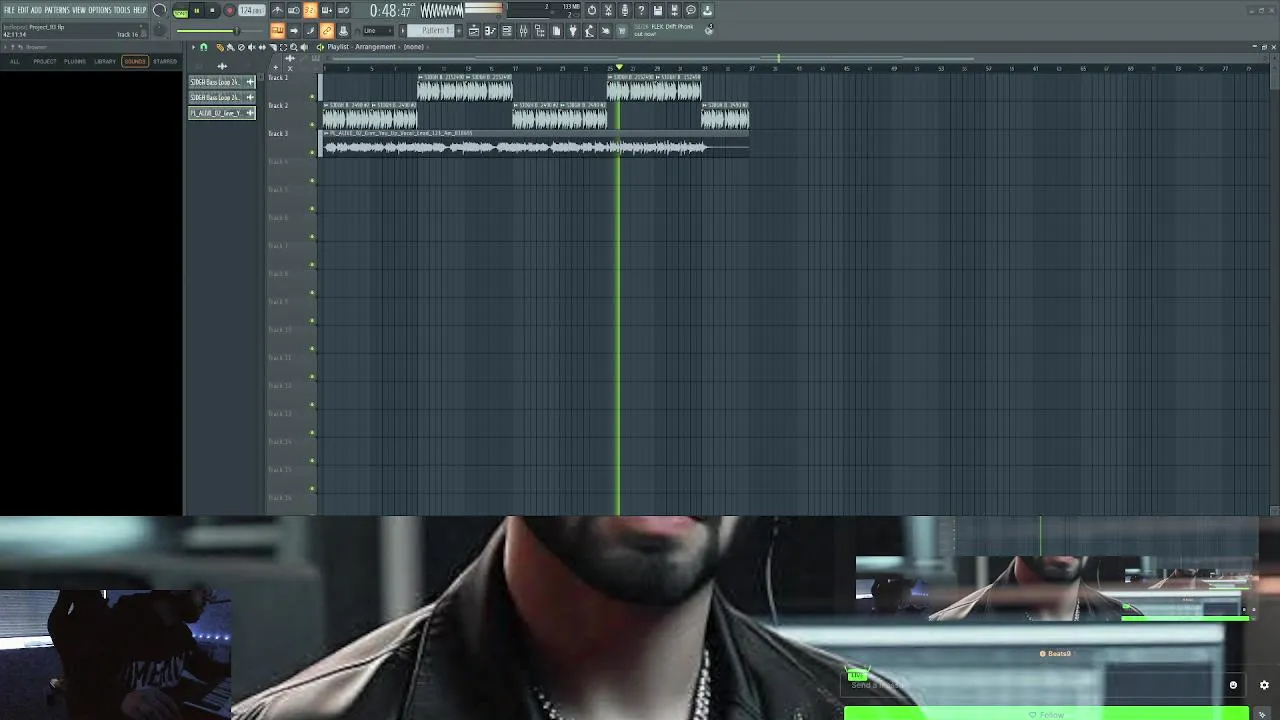The width and height of the screenshot is (1280, 720).
Task: Toggle typing keyboard to piano icon
Action: pos(277,30)
